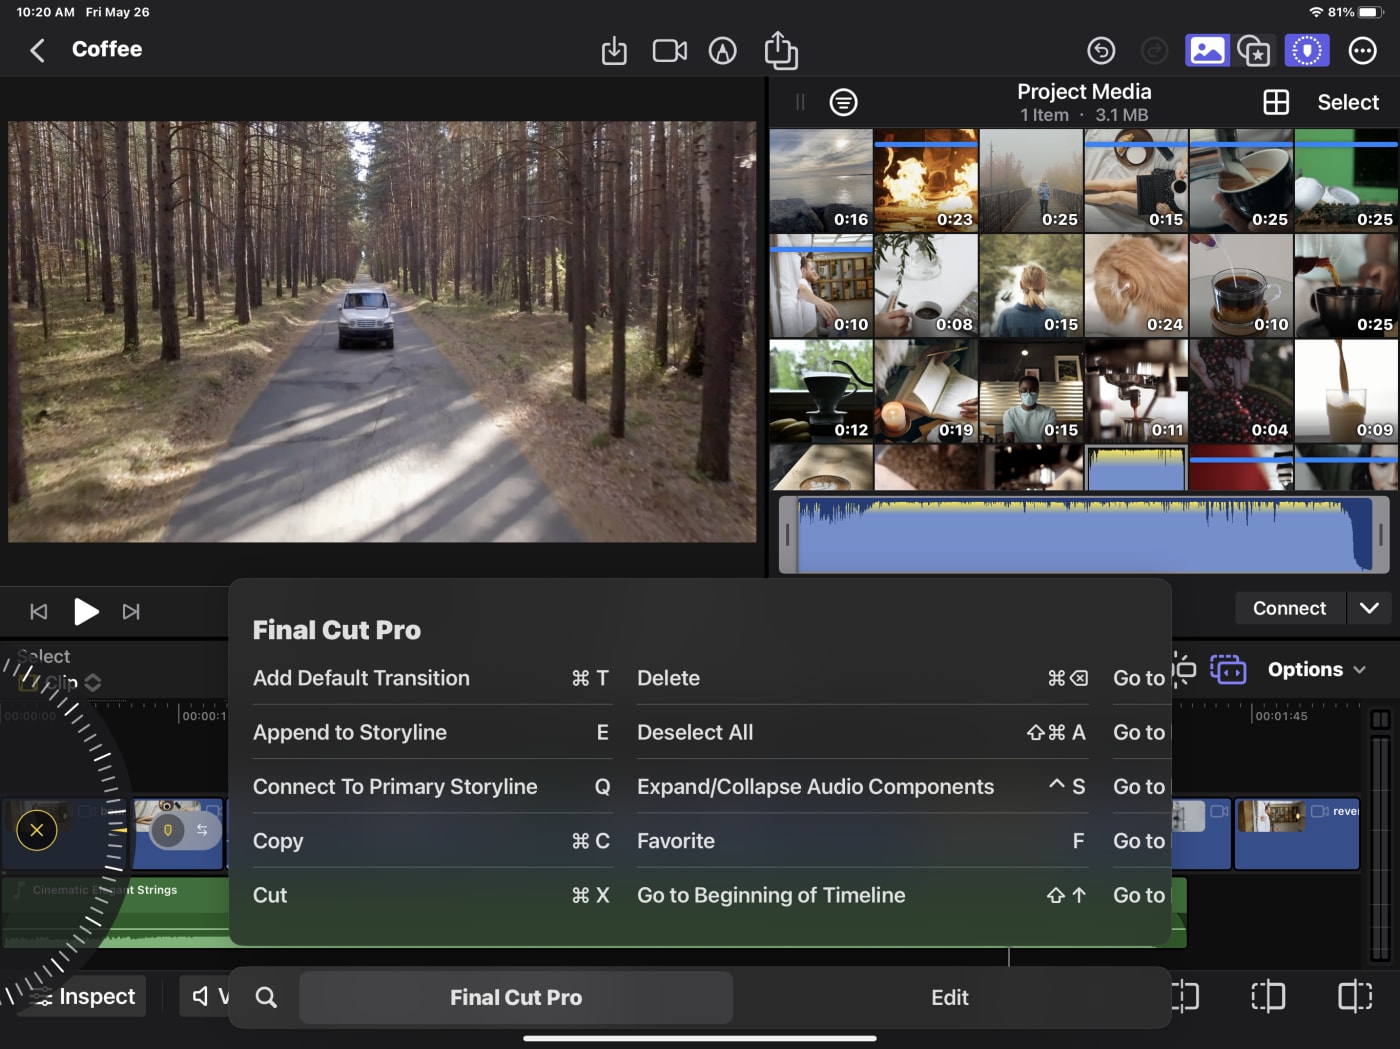
Task: Search keyboard shortcuts with magnifier icon
Action: [266, 997]
